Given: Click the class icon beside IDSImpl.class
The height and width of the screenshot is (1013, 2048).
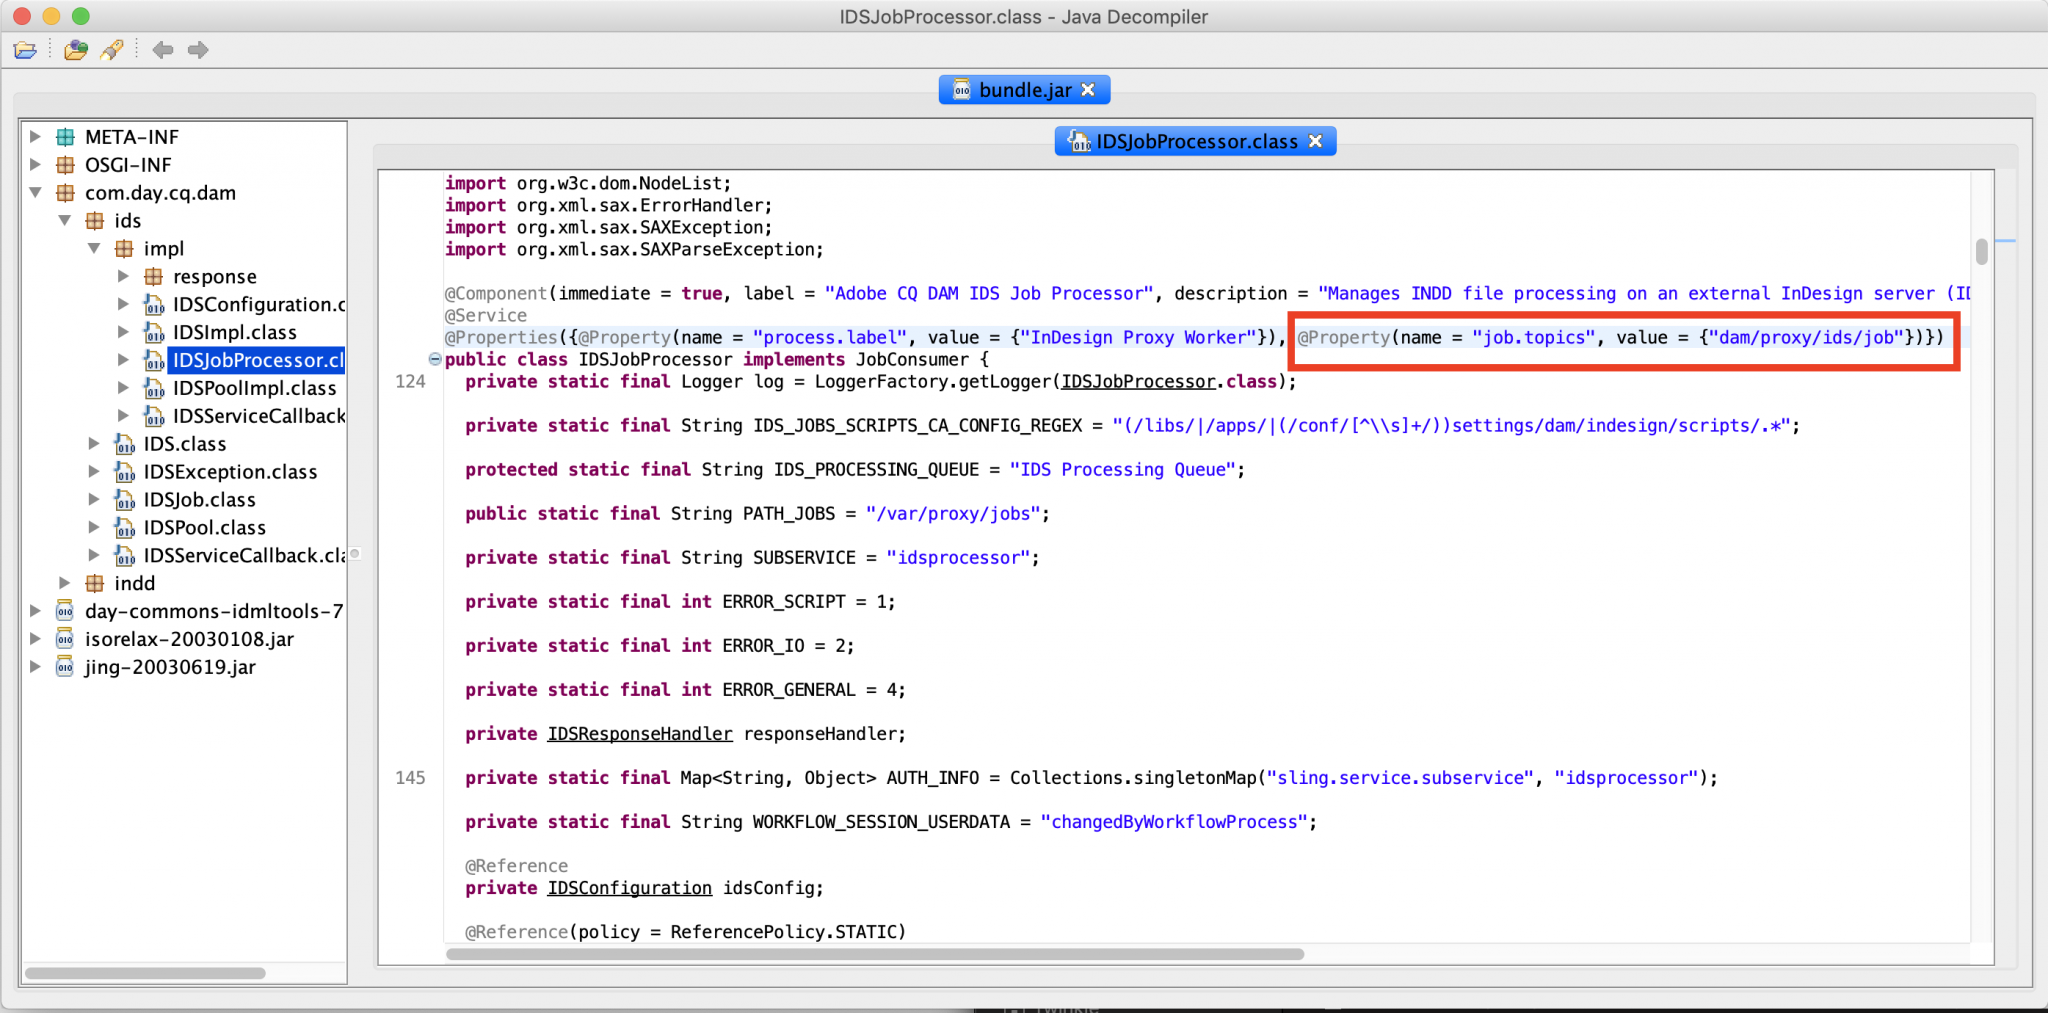Looking at the screenshot, I should pos(155,331).
